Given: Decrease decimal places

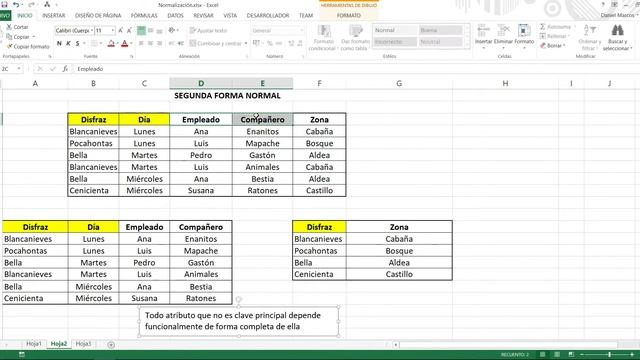Looking at the screenshot, I should tap(300, 43).
